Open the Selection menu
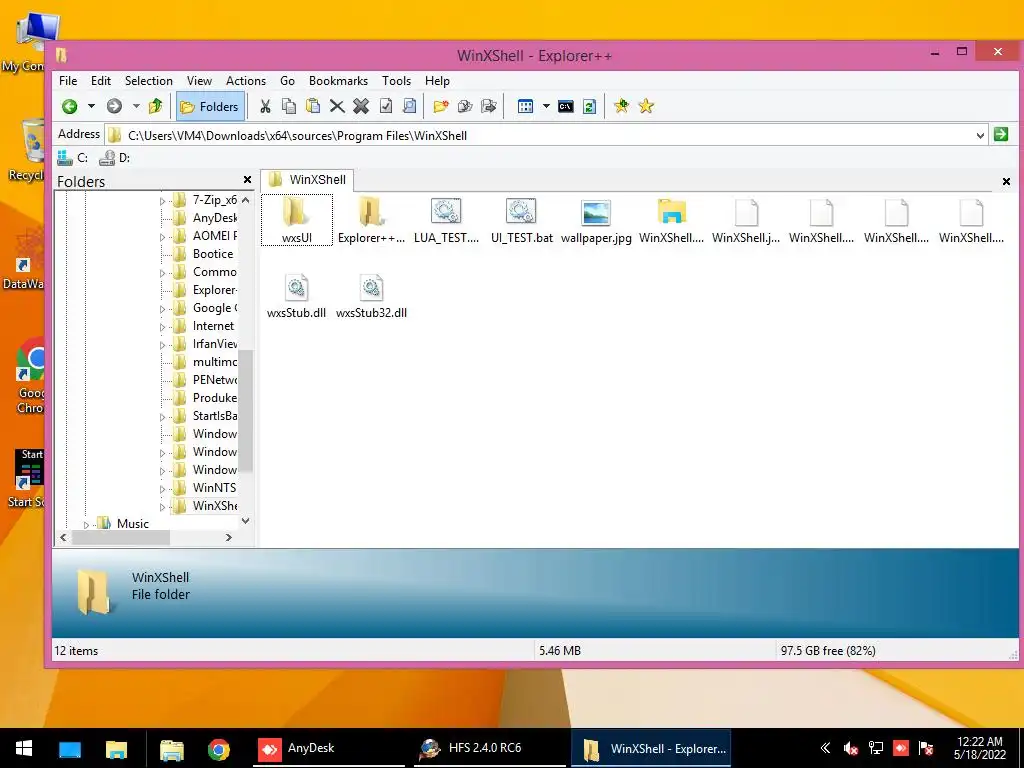This screenshot has height=768, width=1024. [x=149, y=81]
